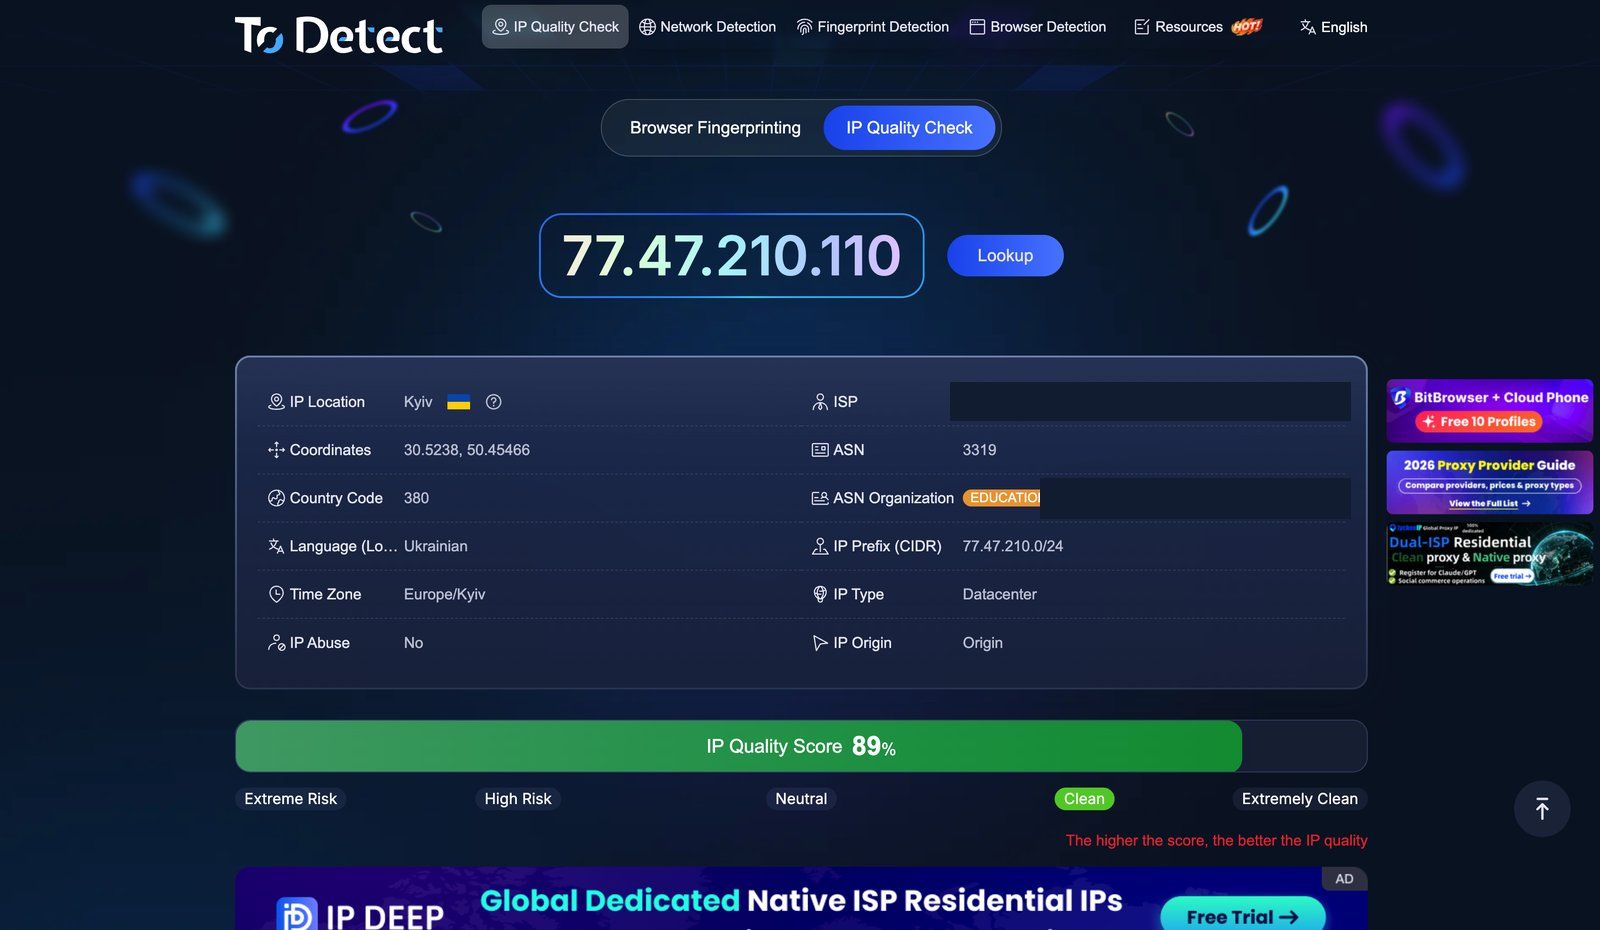
Task: Open the IP Quality Check nav item
Action: pyautogui.click(x=555, y=27)
